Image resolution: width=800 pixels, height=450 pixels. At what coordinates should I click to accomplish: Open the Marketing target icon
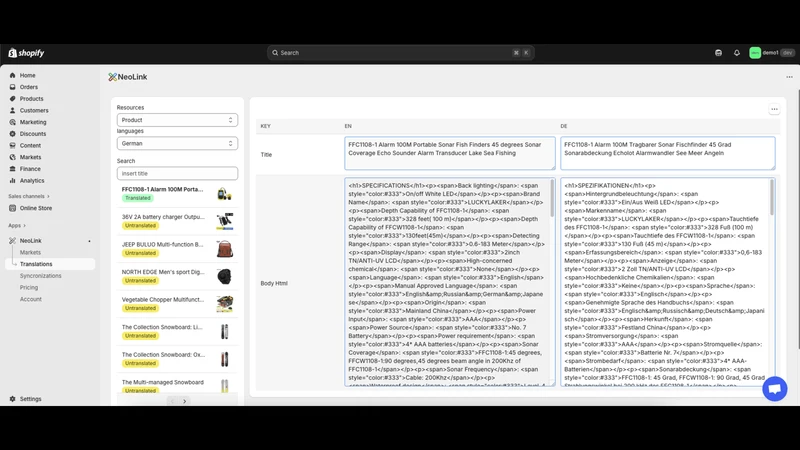12,122
